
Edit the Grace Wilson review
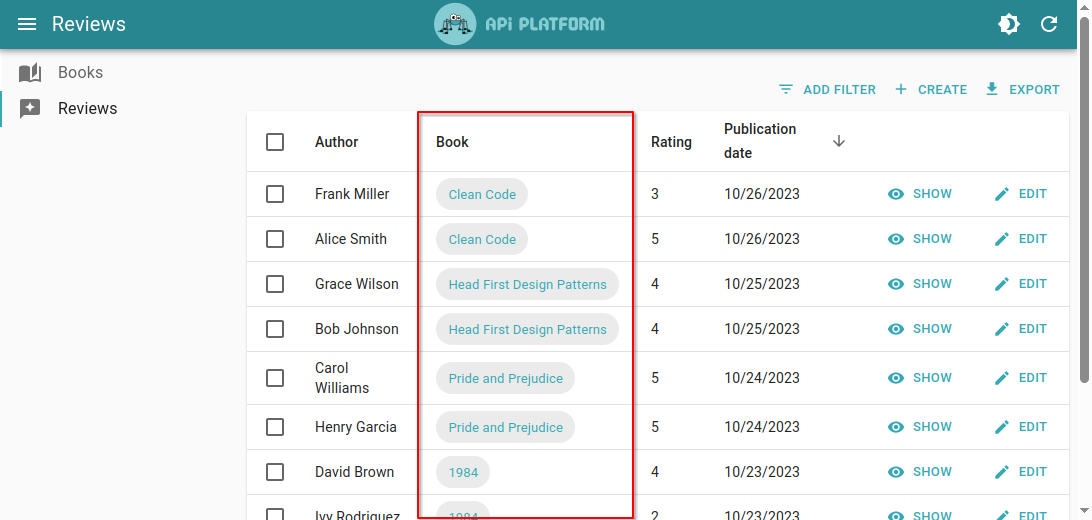click(x=1020, y=284)
